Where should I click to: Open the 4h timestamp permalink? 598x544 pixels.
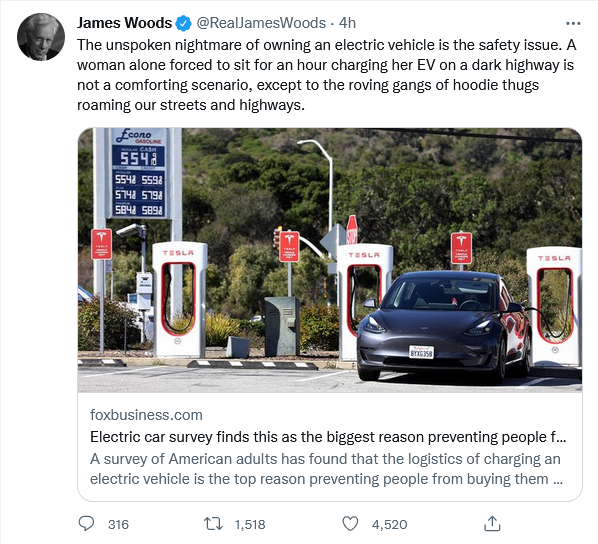pos(347,23)
